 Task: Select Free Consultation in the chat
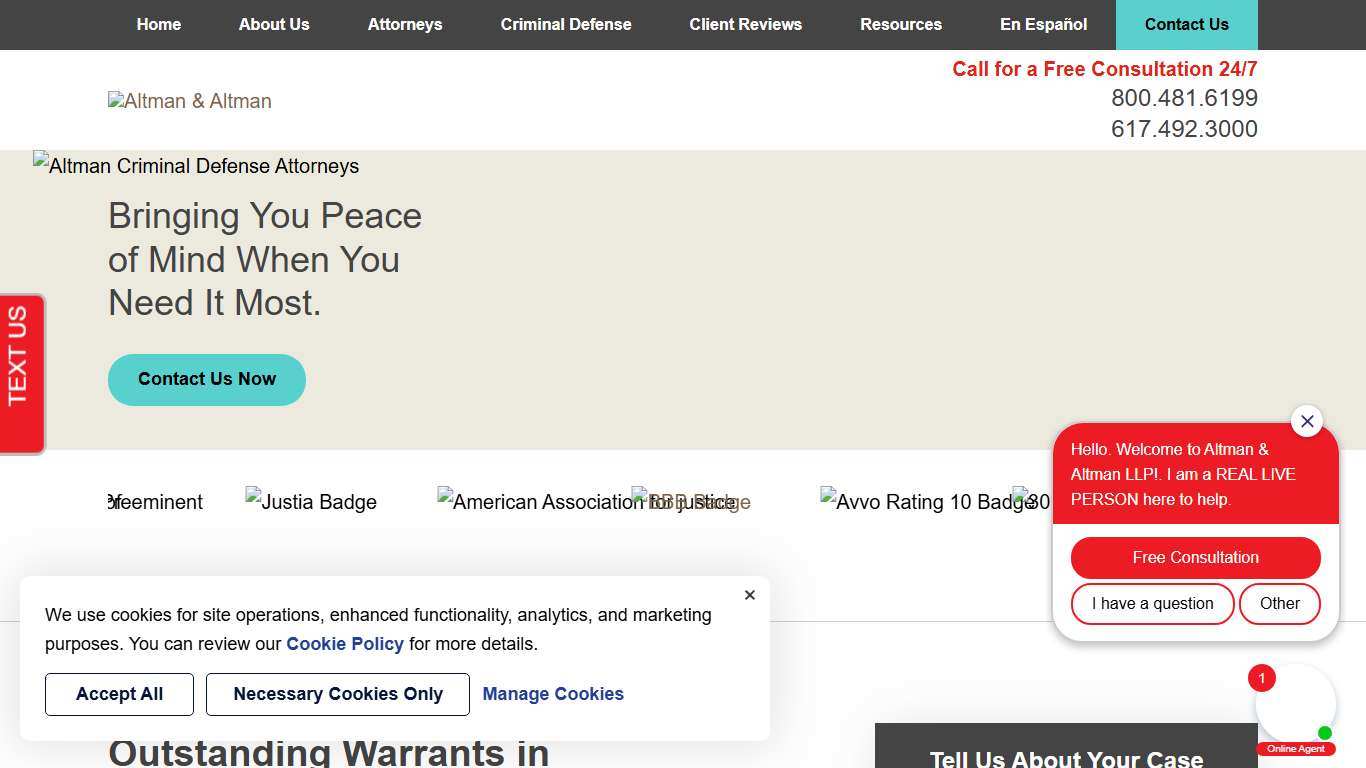point(1195,558)
